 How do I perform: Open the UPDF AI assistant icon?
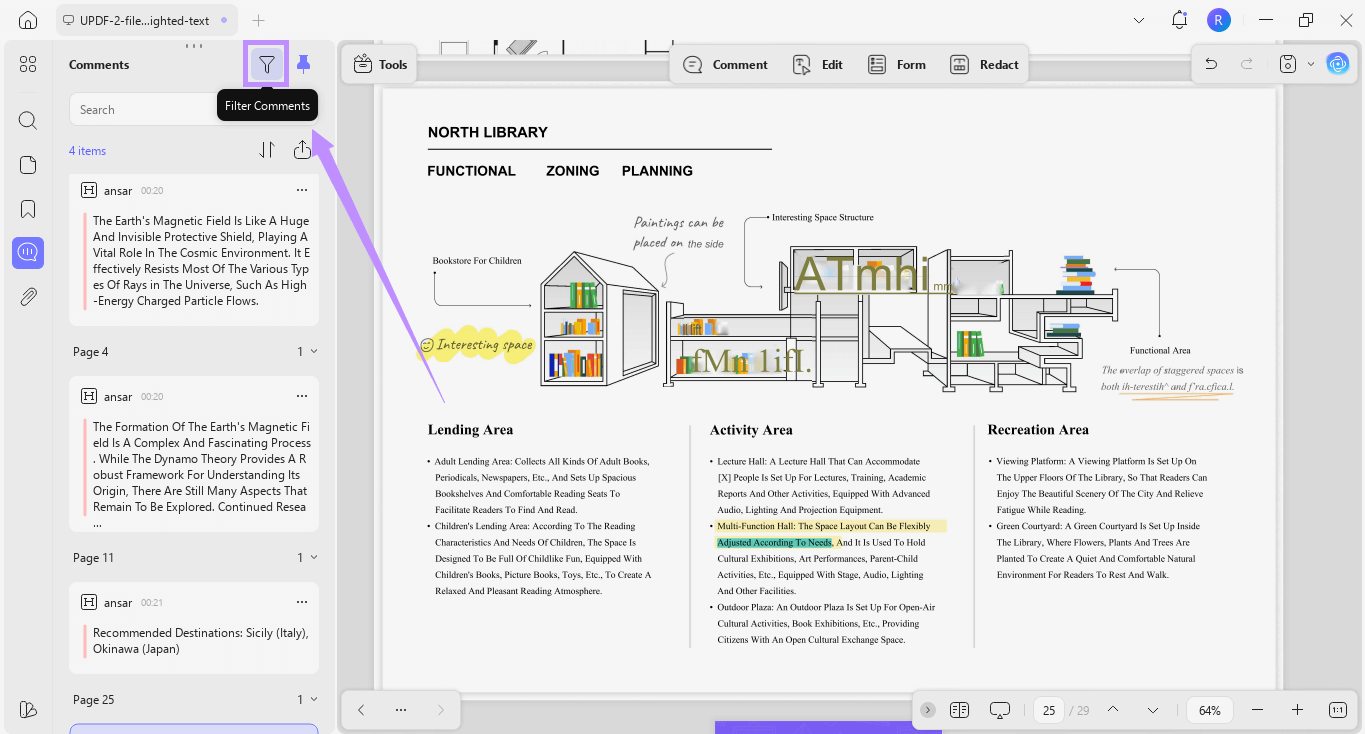click(1337, 64)
